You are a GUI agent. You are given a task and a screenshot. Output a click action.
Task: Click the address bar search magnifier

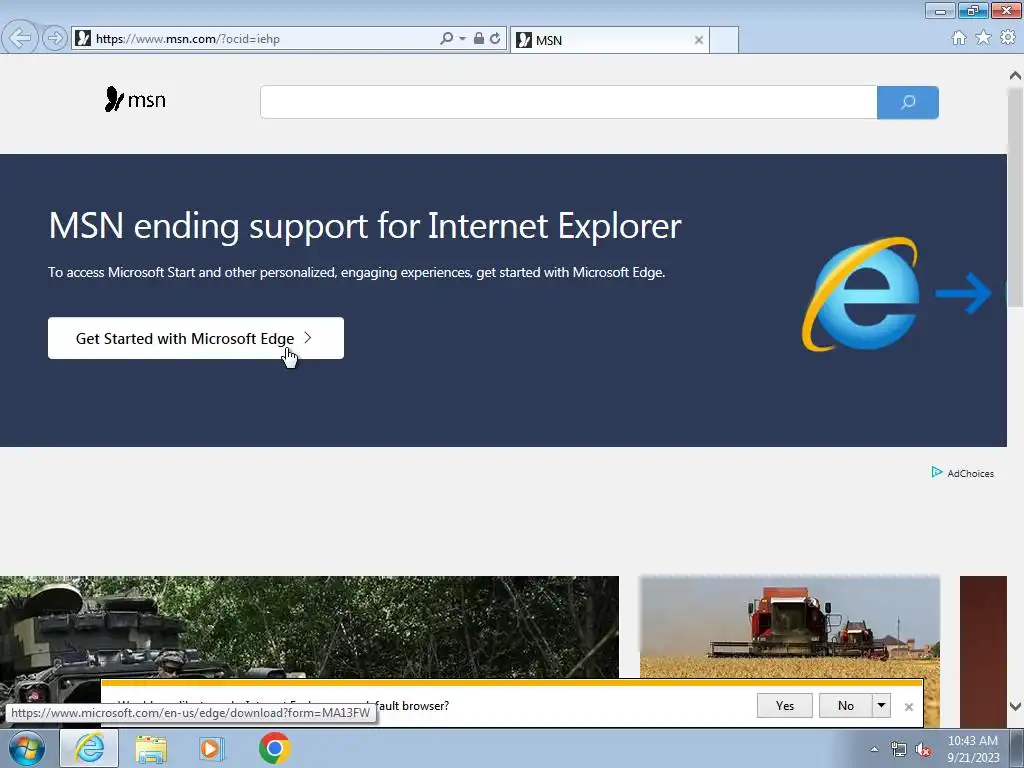pos(447,39)
